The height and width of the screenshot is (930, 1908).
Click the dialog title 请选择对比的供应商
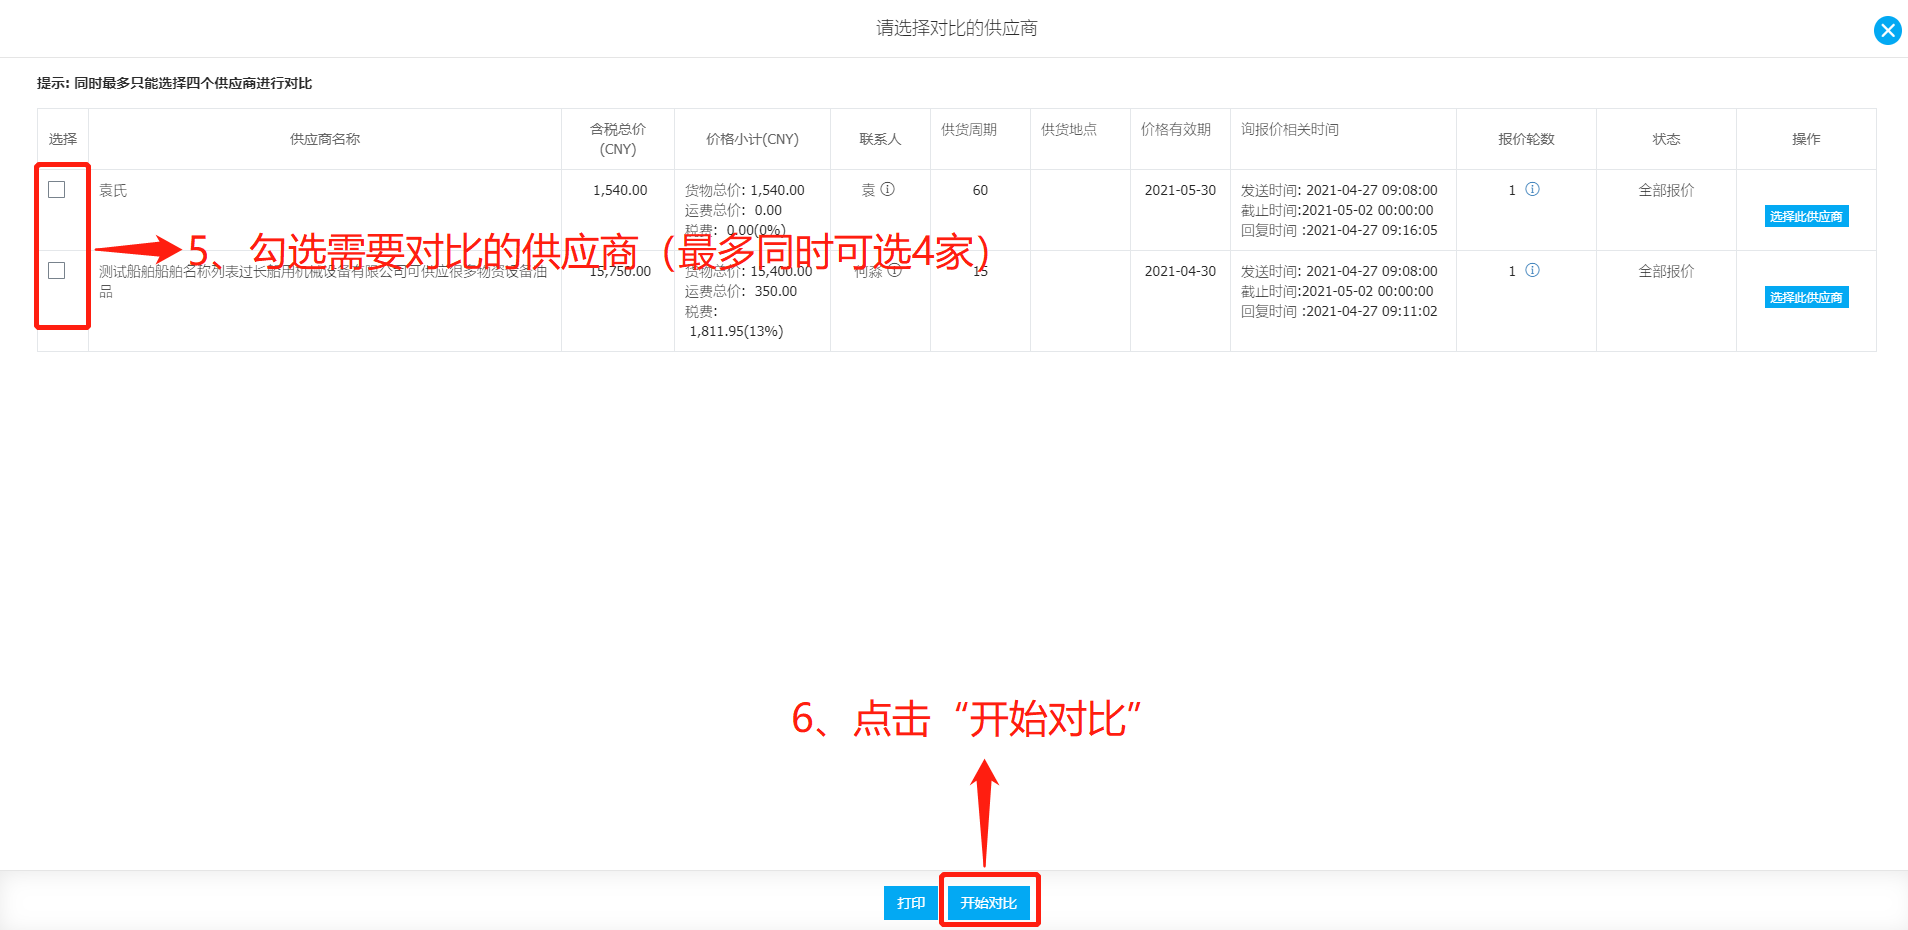(x=957, y=28)
